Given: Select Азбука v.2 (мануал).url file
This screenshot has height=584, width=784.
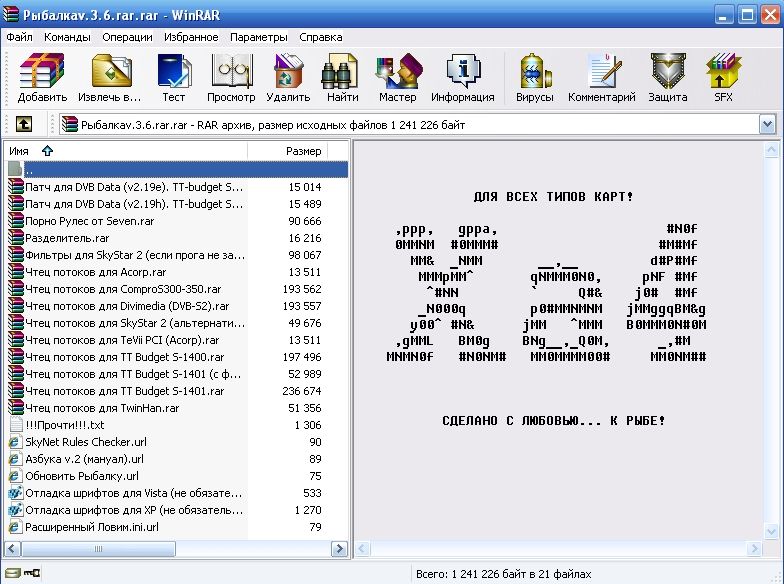Looking at the screenshot, I should coord(84,458).
